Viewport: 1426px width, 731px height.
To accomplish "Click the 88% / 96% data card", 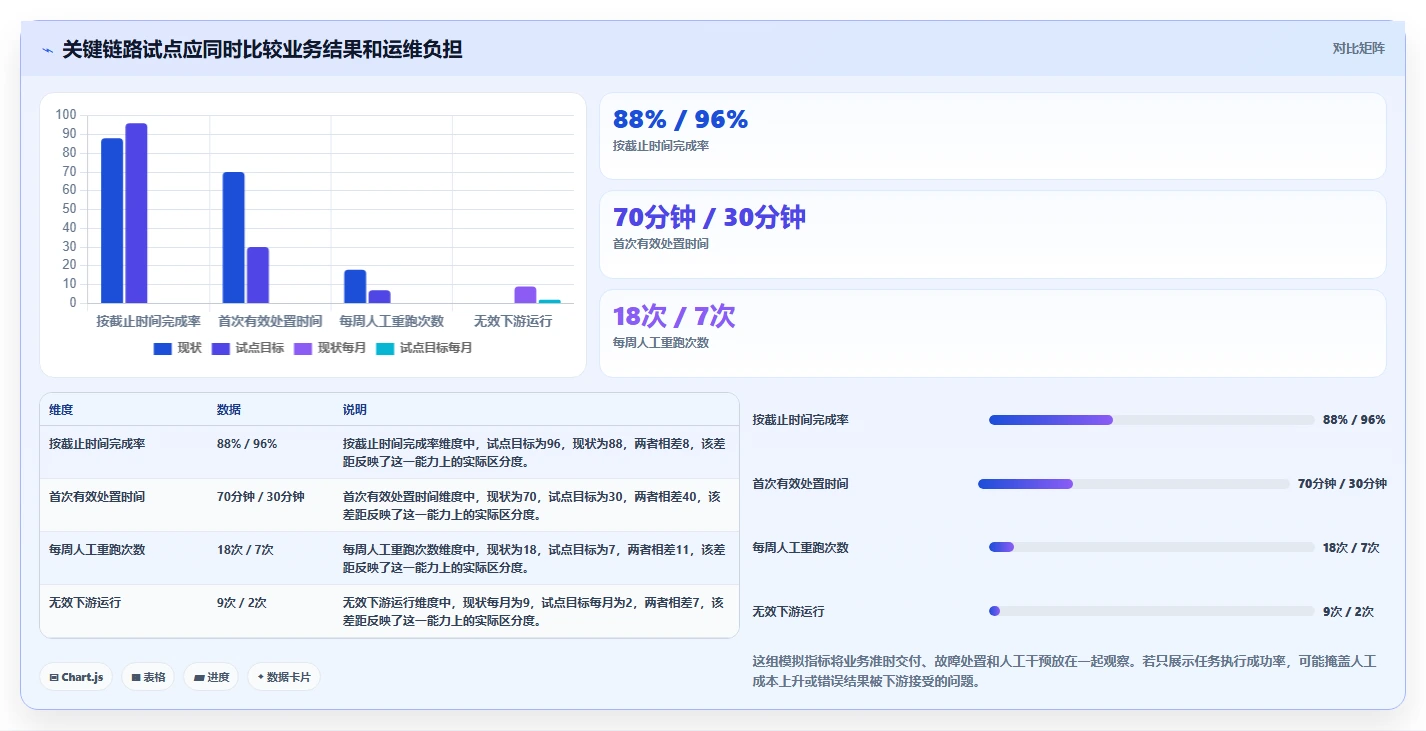I will click(992, 136).
